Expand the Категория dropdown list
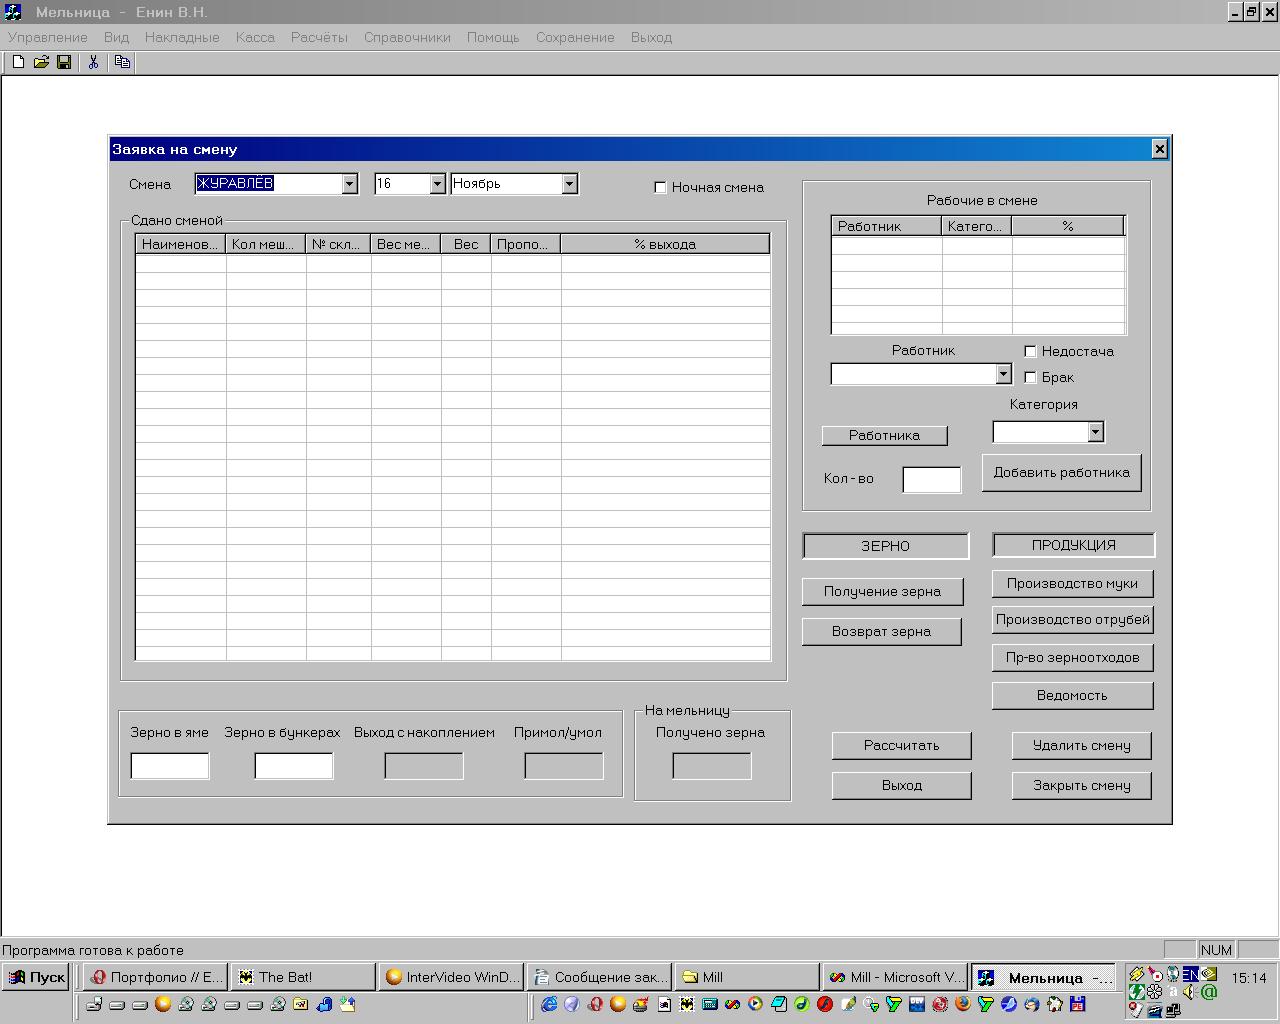 pos(1095,432)
